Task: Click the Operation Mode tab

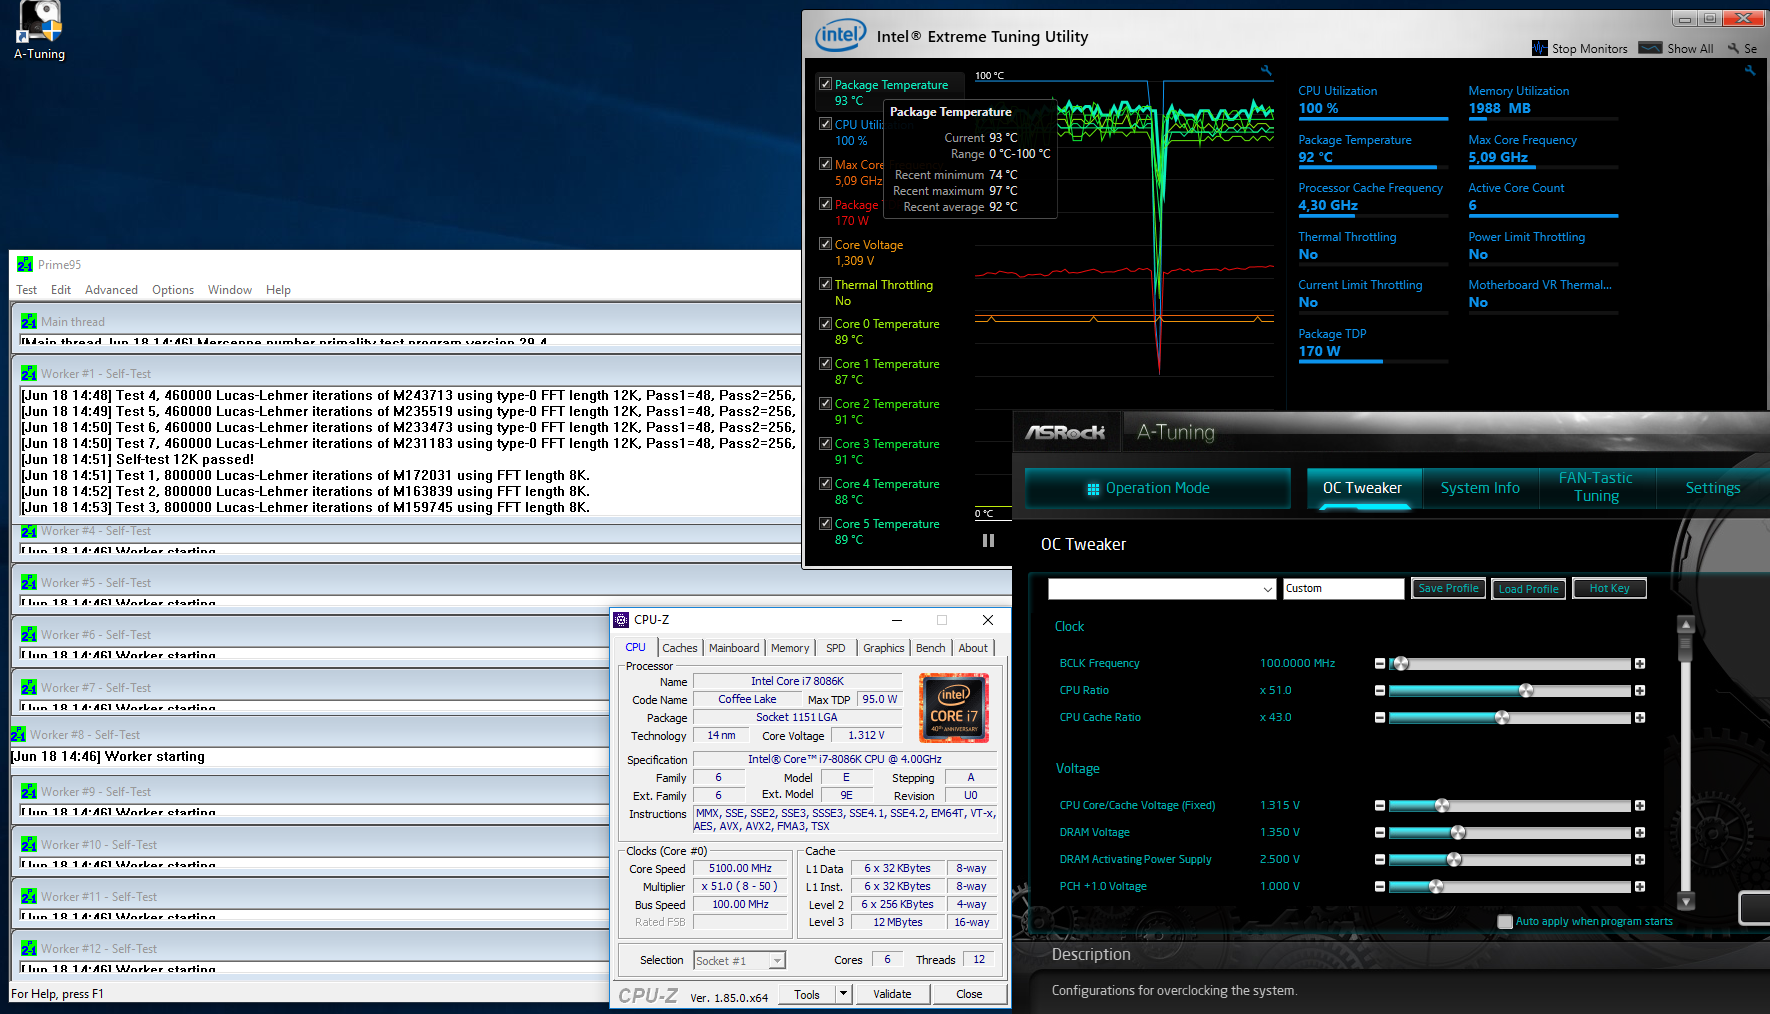Action: [1158, 488]
